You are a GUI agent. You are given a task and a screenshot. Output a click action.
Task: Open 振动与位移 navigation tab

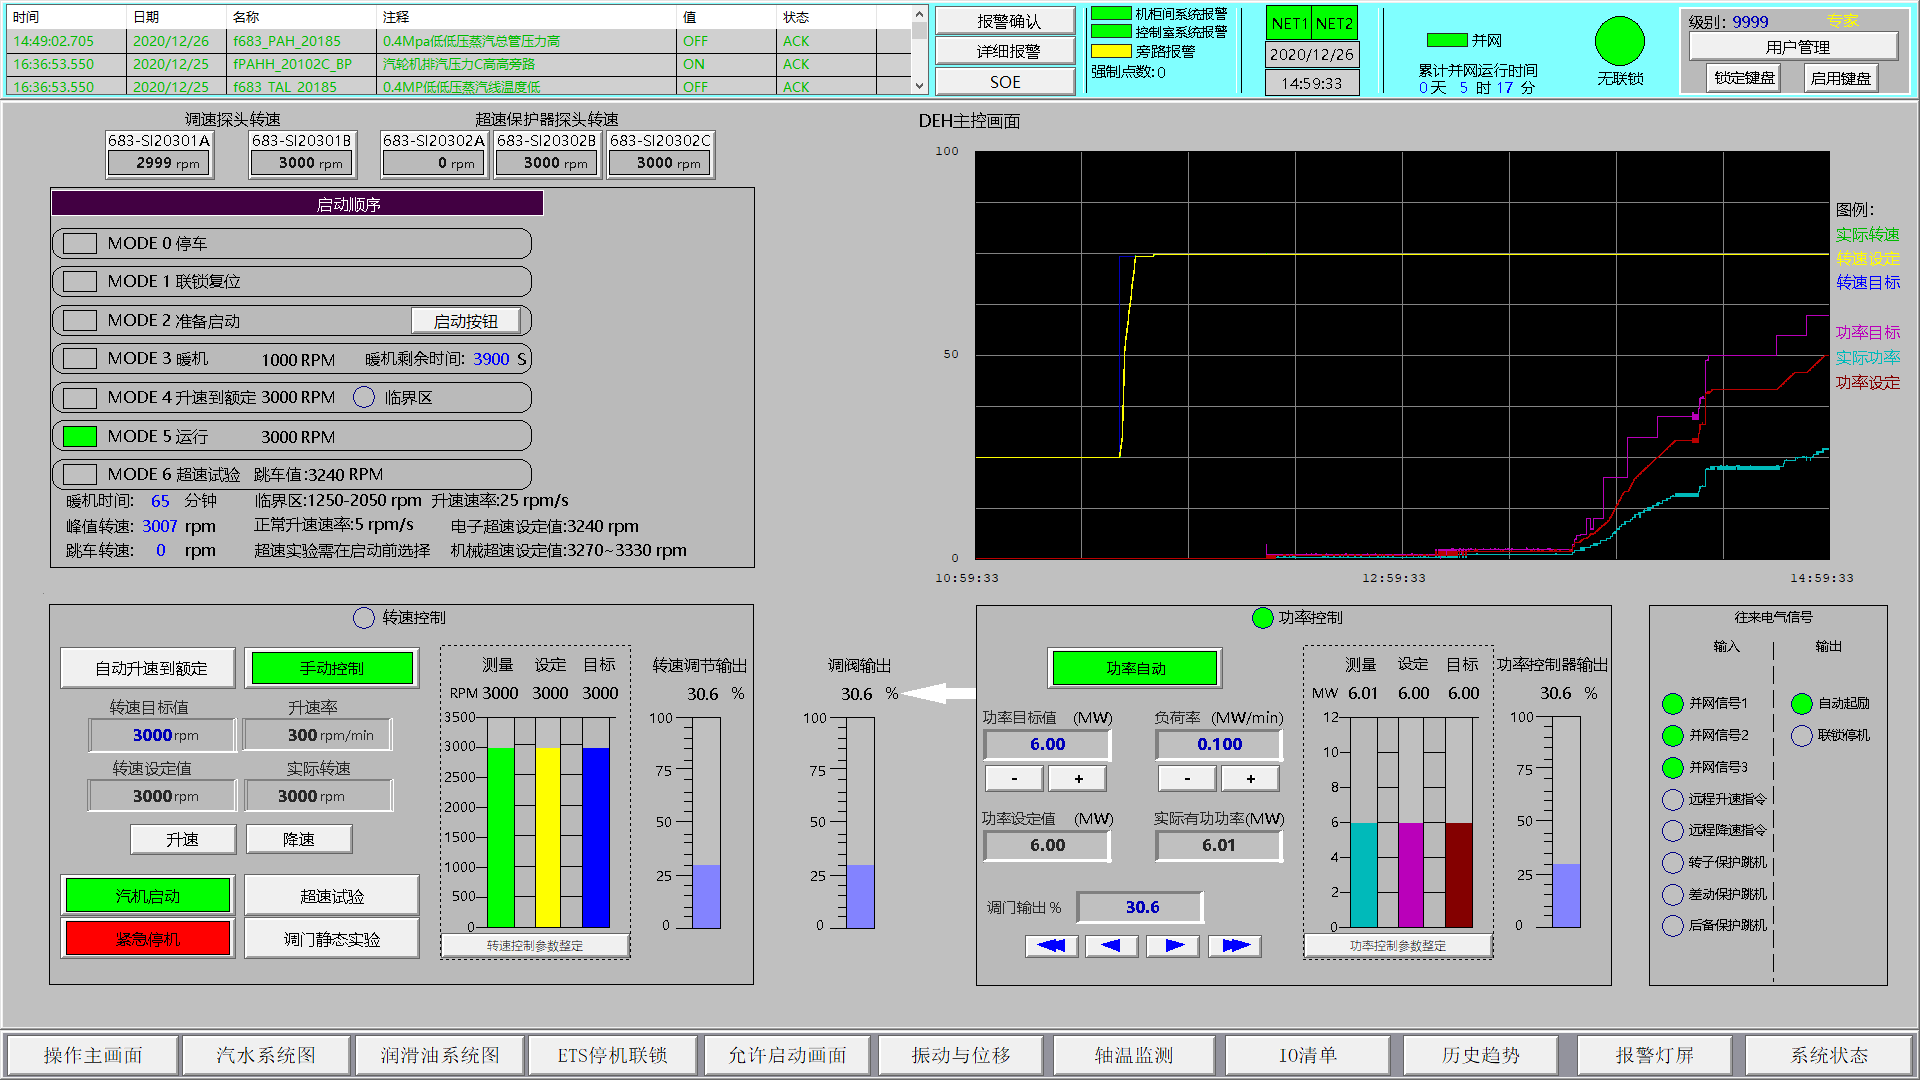(961, 1055)
